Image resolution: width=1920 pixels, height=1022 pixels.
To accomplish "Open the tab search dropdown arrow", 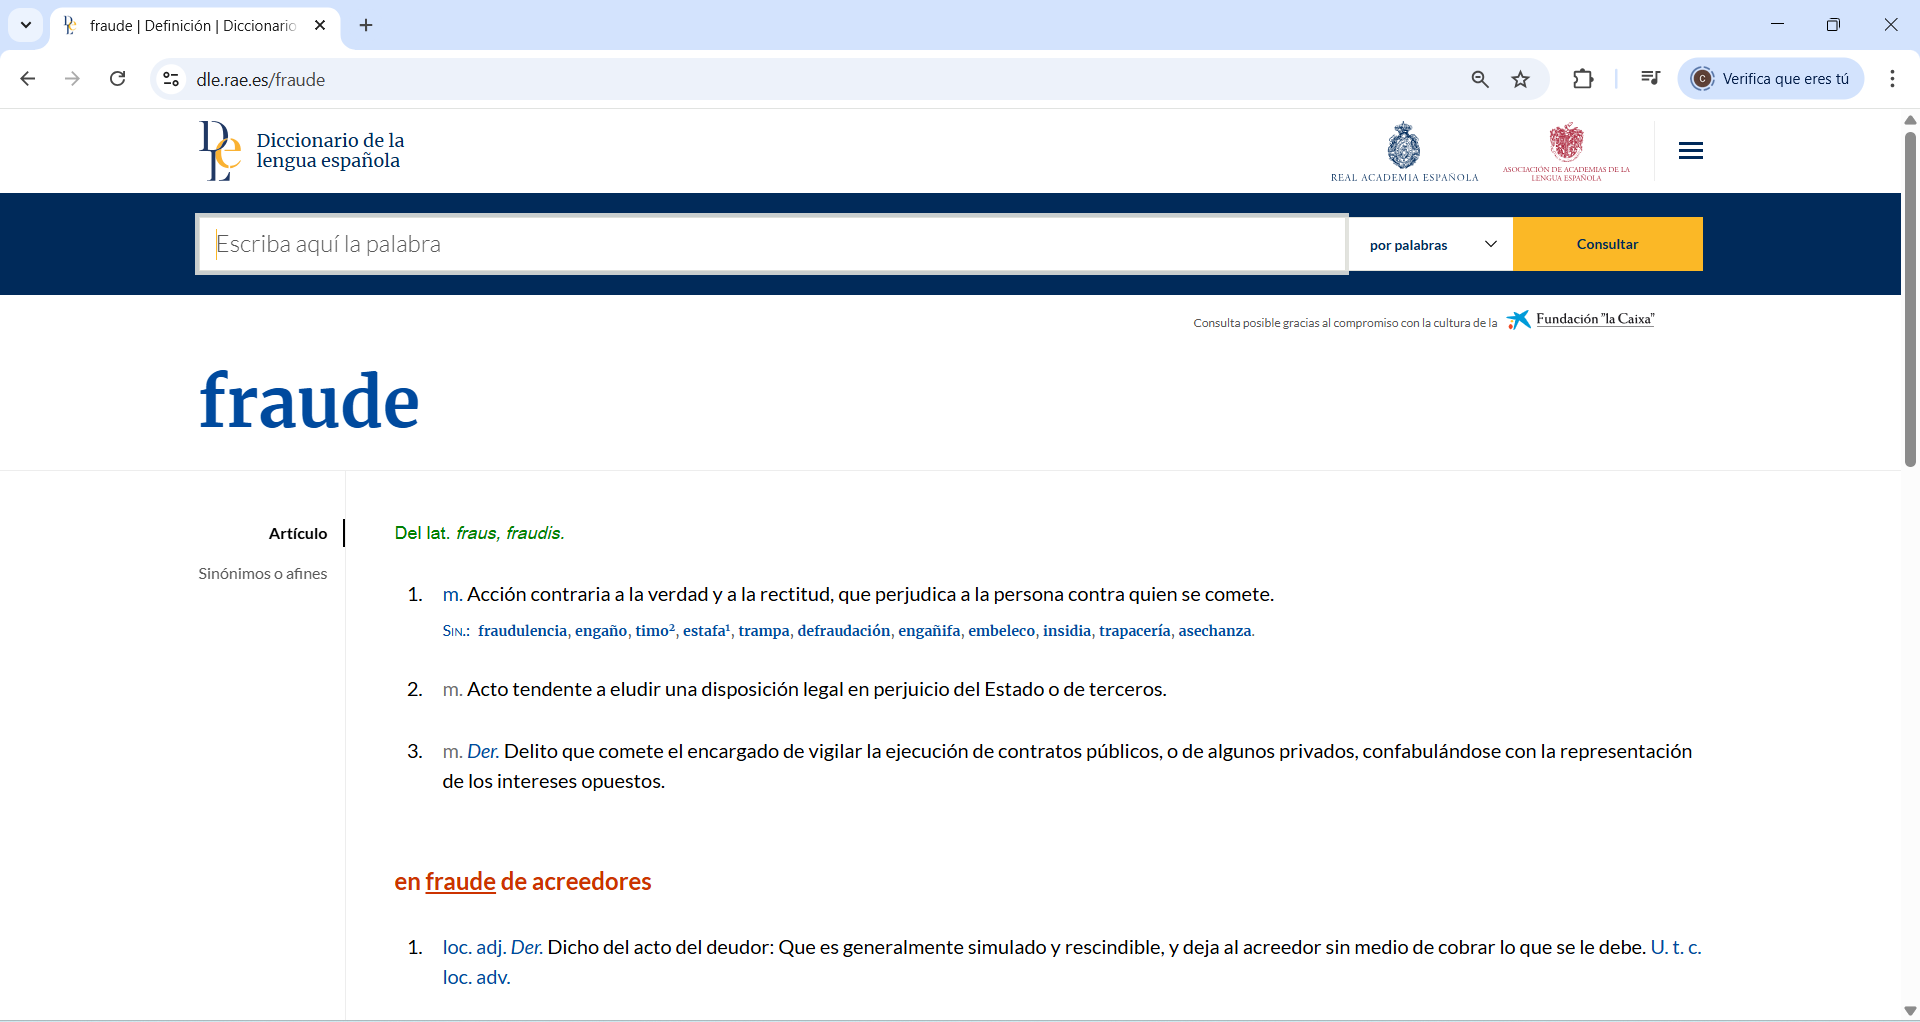I will tap(26, 25).
